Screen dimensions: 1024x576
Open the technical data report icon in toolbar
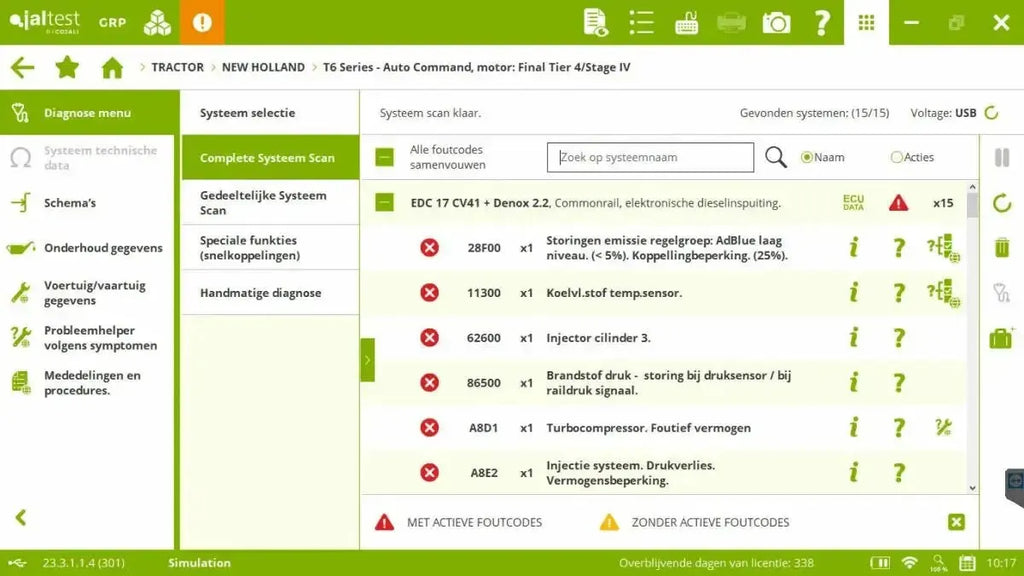click(597, 20)
